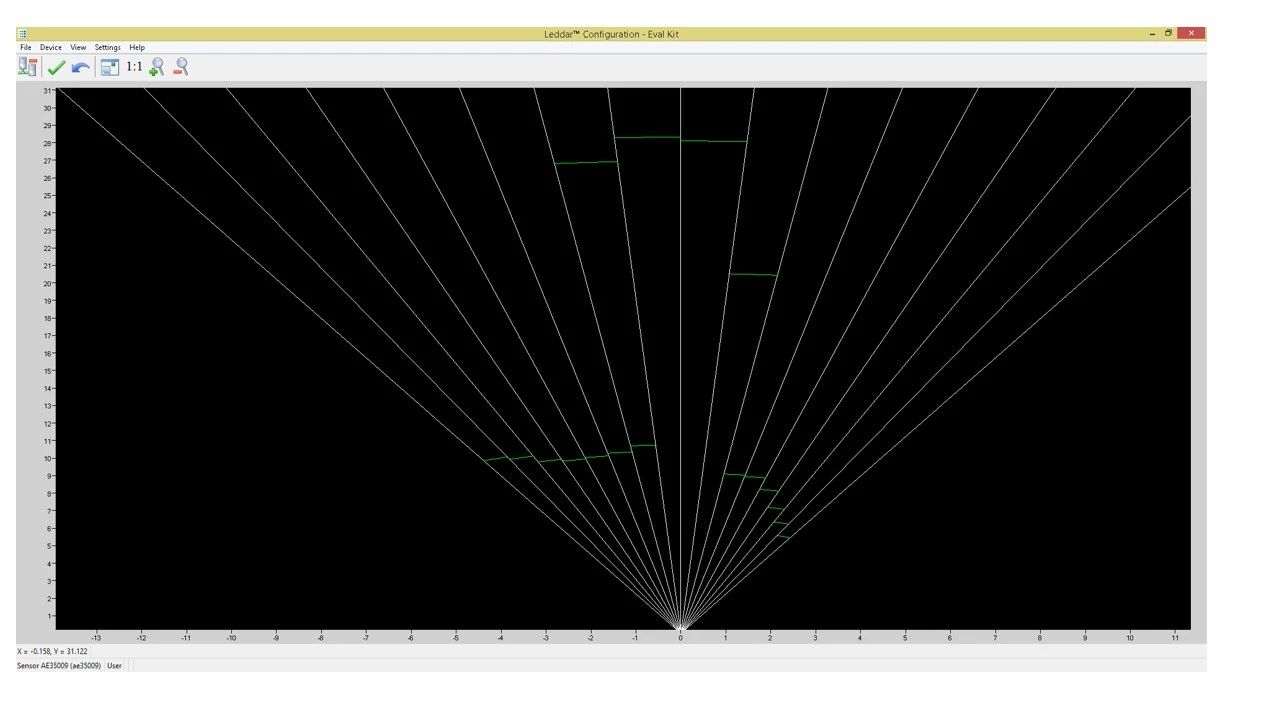Close the Leddar Configuration window
This screenshot has height=720, width=1280.
[x=1191, y=34]
